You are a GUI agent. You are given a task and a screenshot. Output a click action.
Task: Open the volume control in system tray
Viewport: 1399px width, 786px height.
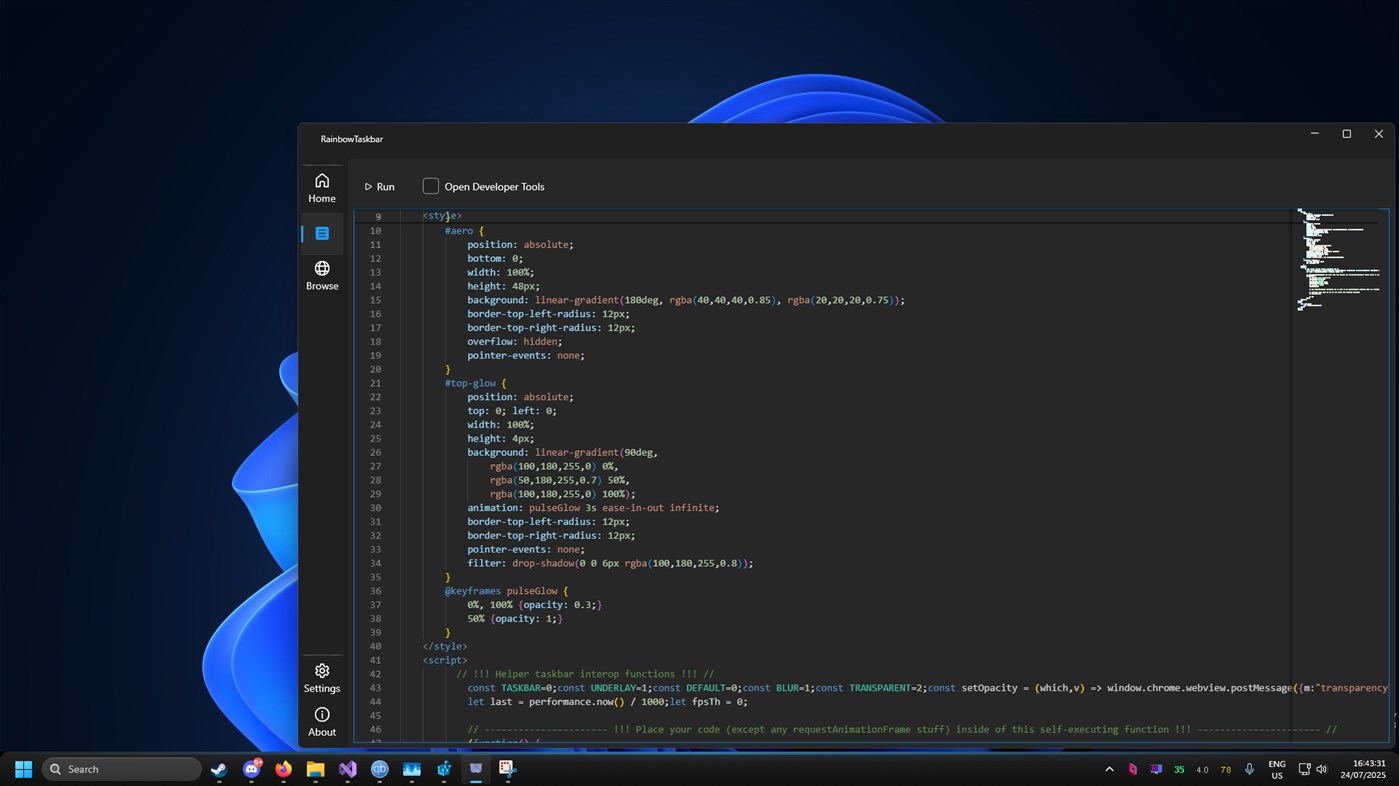coord(1320,769)
